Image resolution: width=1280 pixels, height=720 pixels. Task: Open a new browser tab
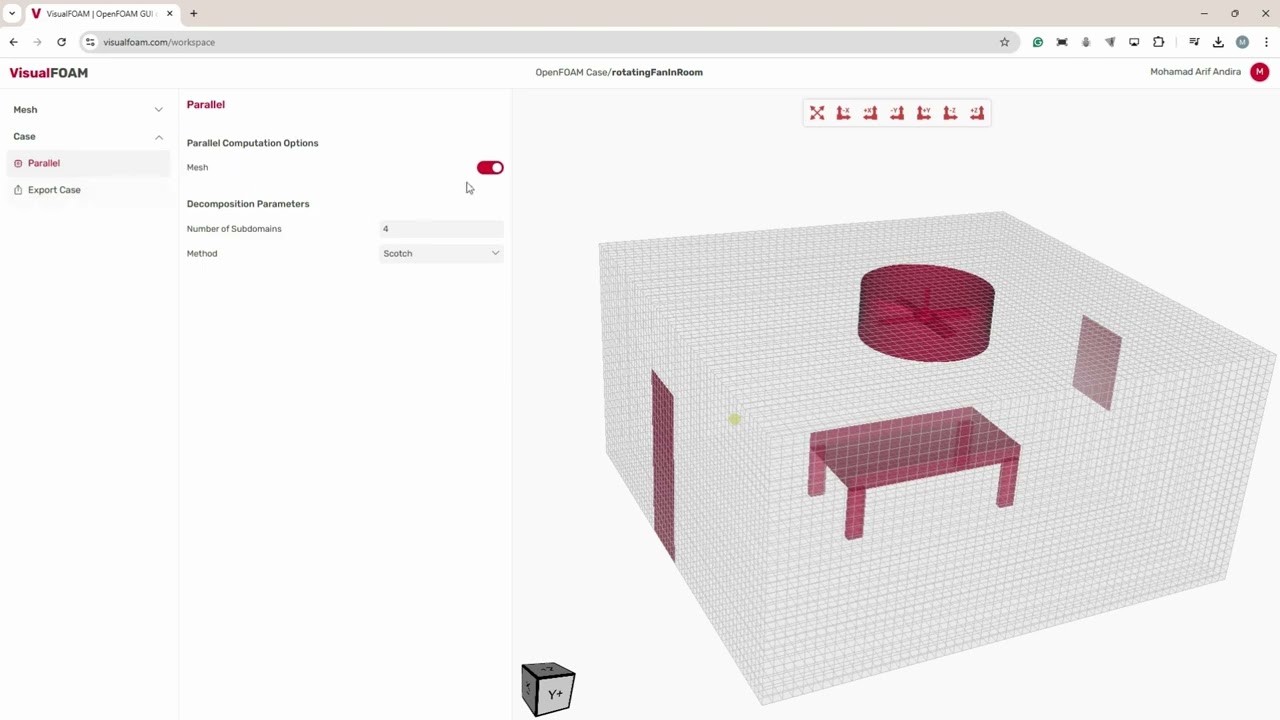coord(194,14)
